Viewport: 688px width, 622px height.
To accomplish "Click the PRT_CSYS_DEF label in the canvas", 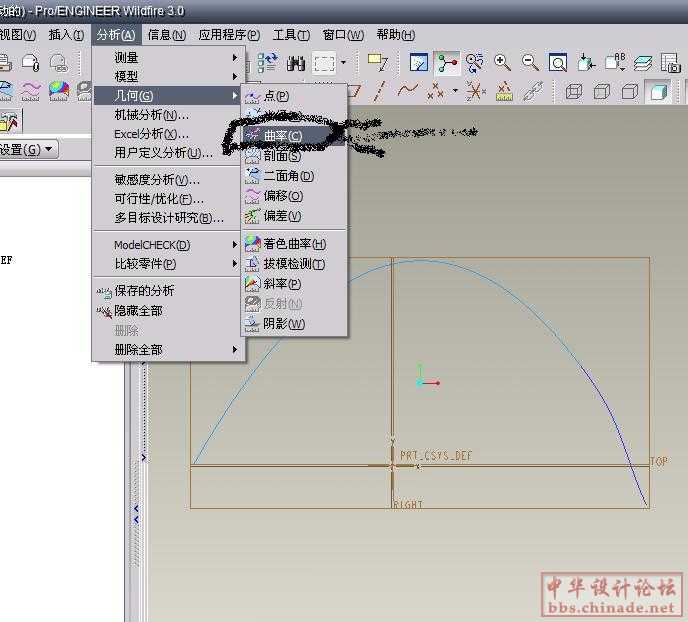I will tap(436, 456).
